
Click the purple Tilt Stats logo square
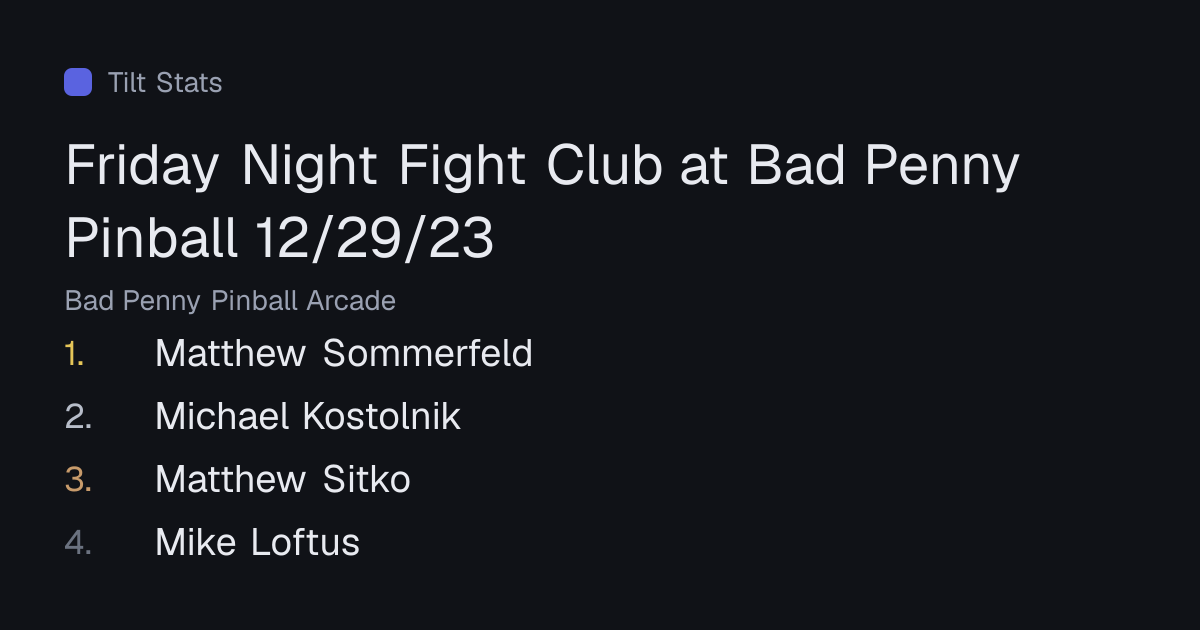[x=78, y=82]
